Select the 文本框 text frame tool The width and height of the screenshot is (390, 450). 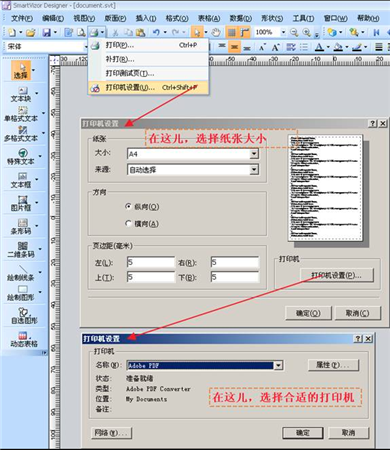21,180
